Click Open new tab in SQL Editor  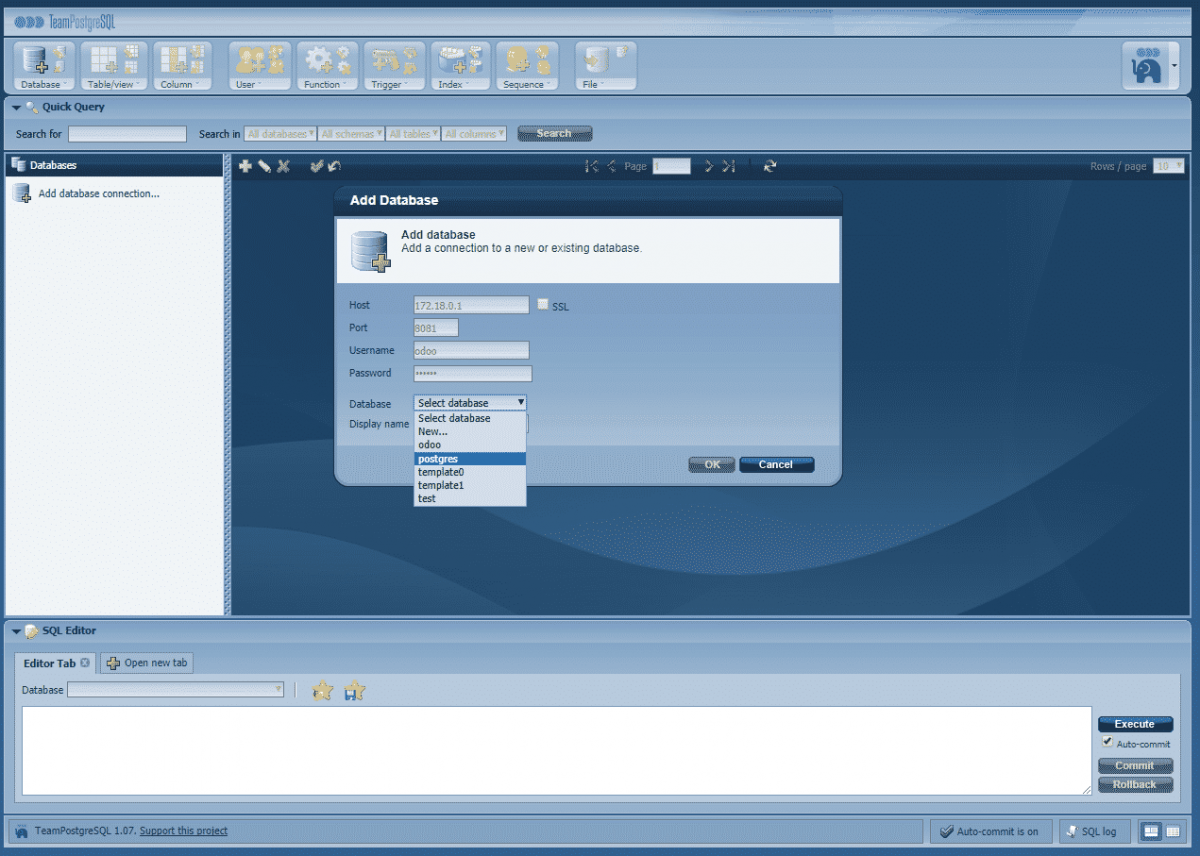click(x=148, y=663)
